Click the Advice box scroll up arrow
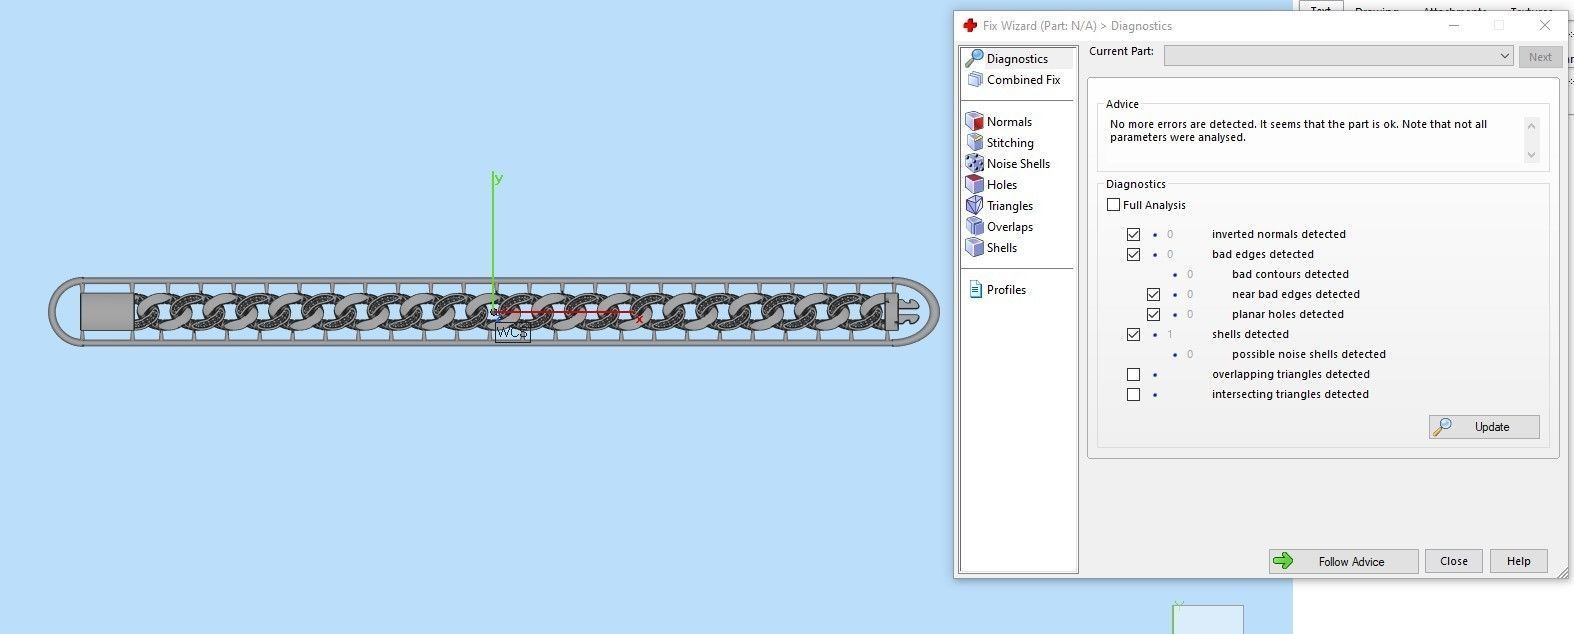 click(x=1531, y=125)
